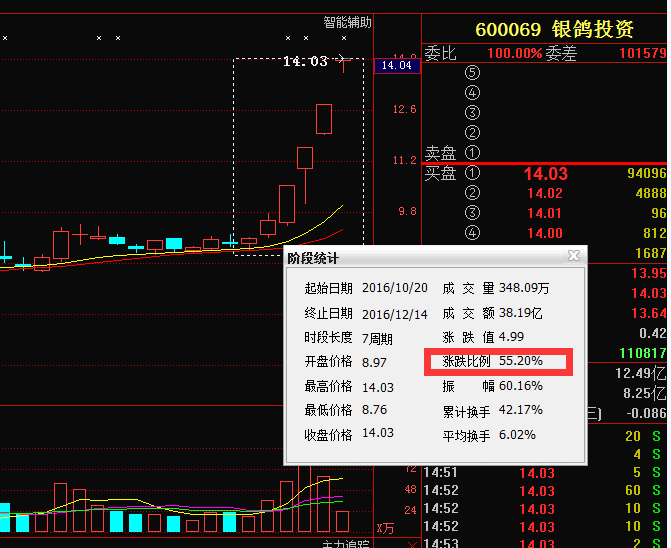The height and width of the screenshot is (548, 671).
Task: Click the 阶段统计 dialog title bar
Action: click(x=435, y=257)
